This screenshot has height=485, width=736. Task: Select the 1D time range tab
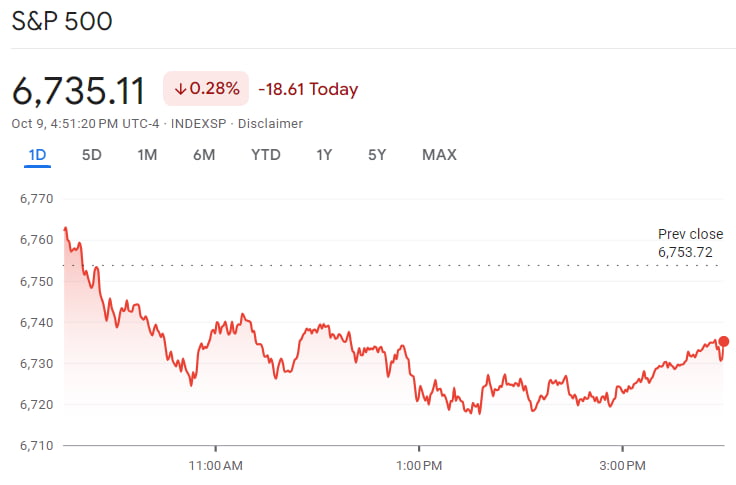click(37, 155)
